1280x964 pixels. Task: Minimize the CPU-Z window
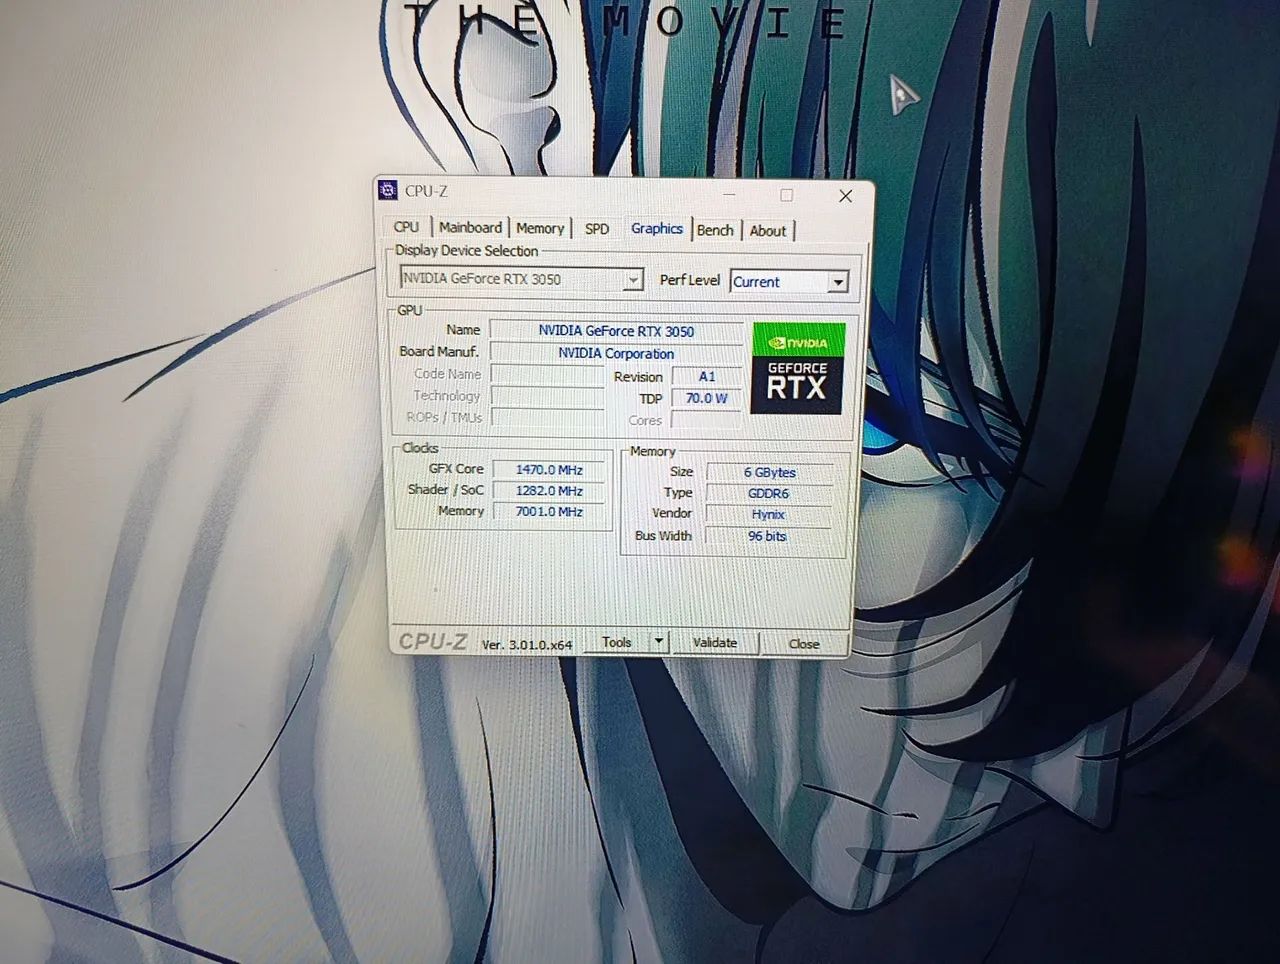click(x=729, y=194)
